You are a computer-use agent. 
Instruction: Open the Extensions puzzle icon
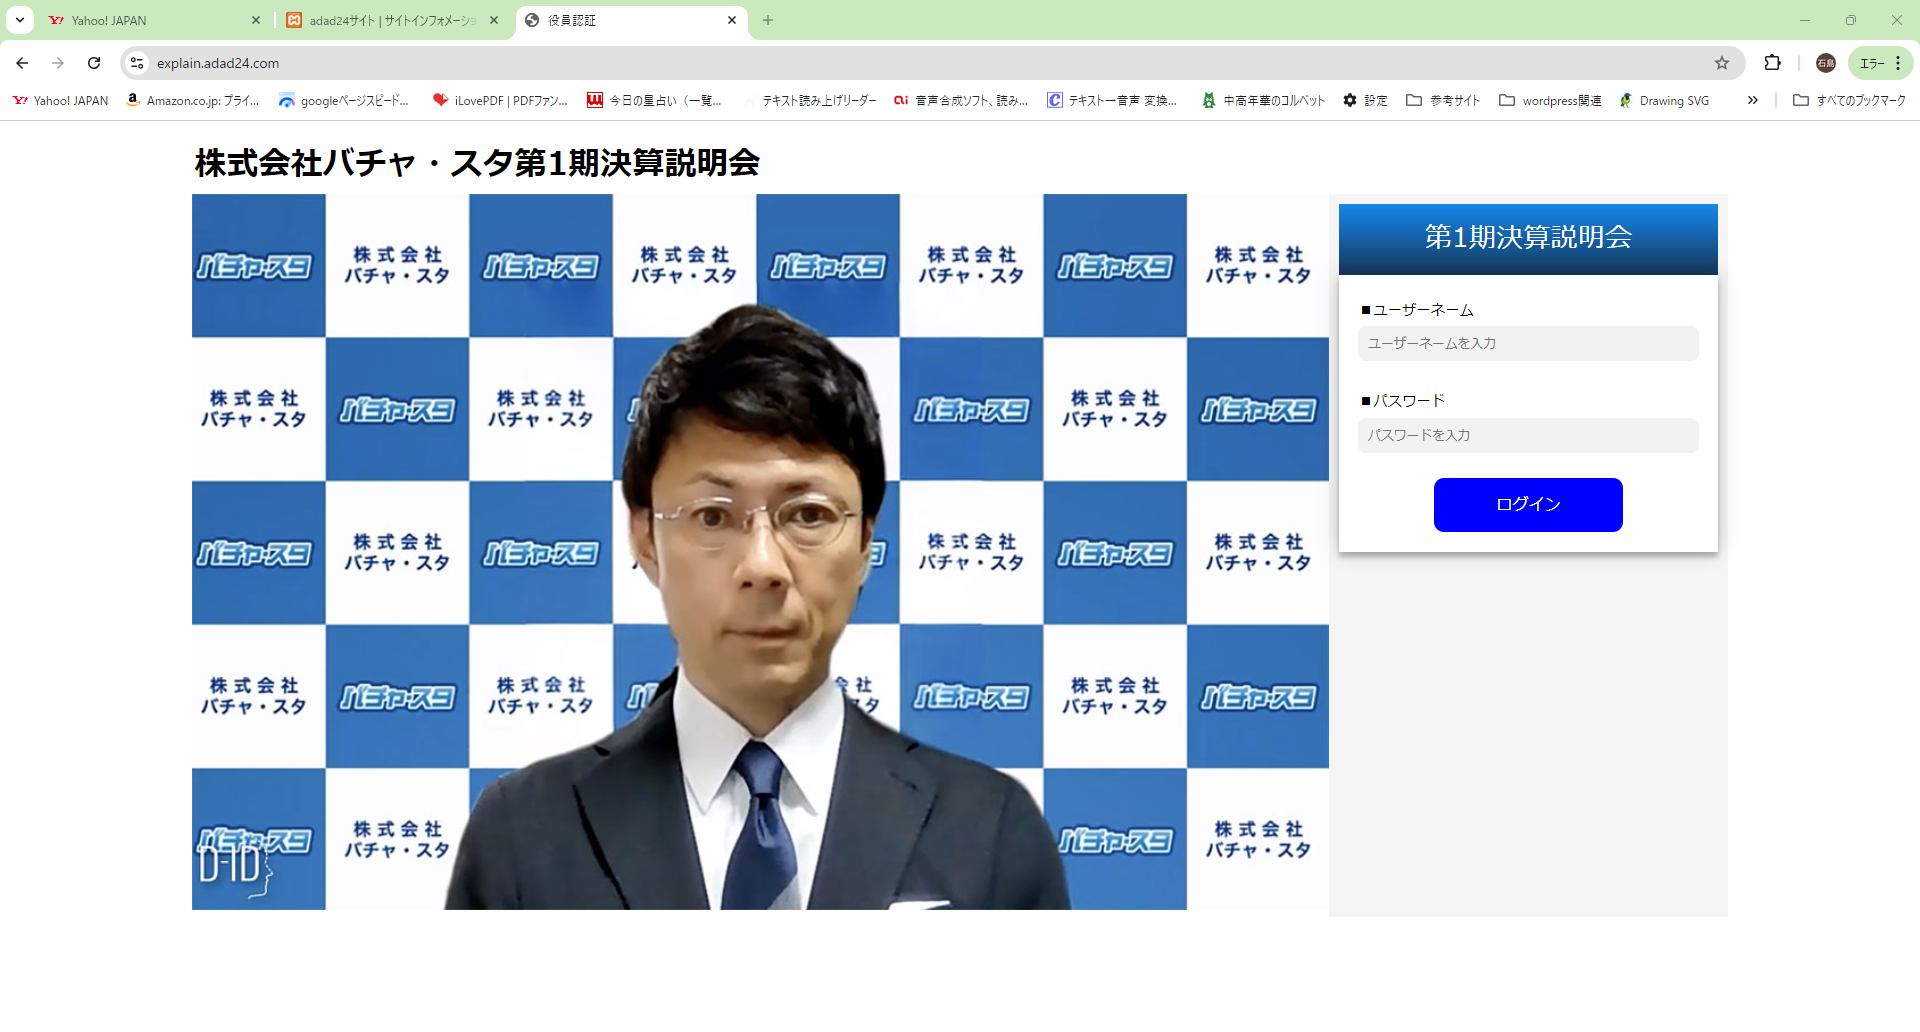(x=1773, y=63)
